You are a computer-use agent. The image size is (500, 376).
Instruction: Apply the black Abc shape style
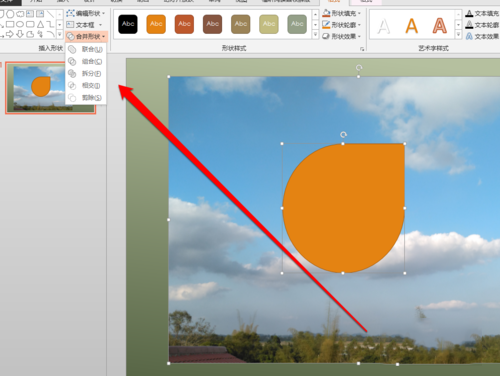tap(128, 24)
